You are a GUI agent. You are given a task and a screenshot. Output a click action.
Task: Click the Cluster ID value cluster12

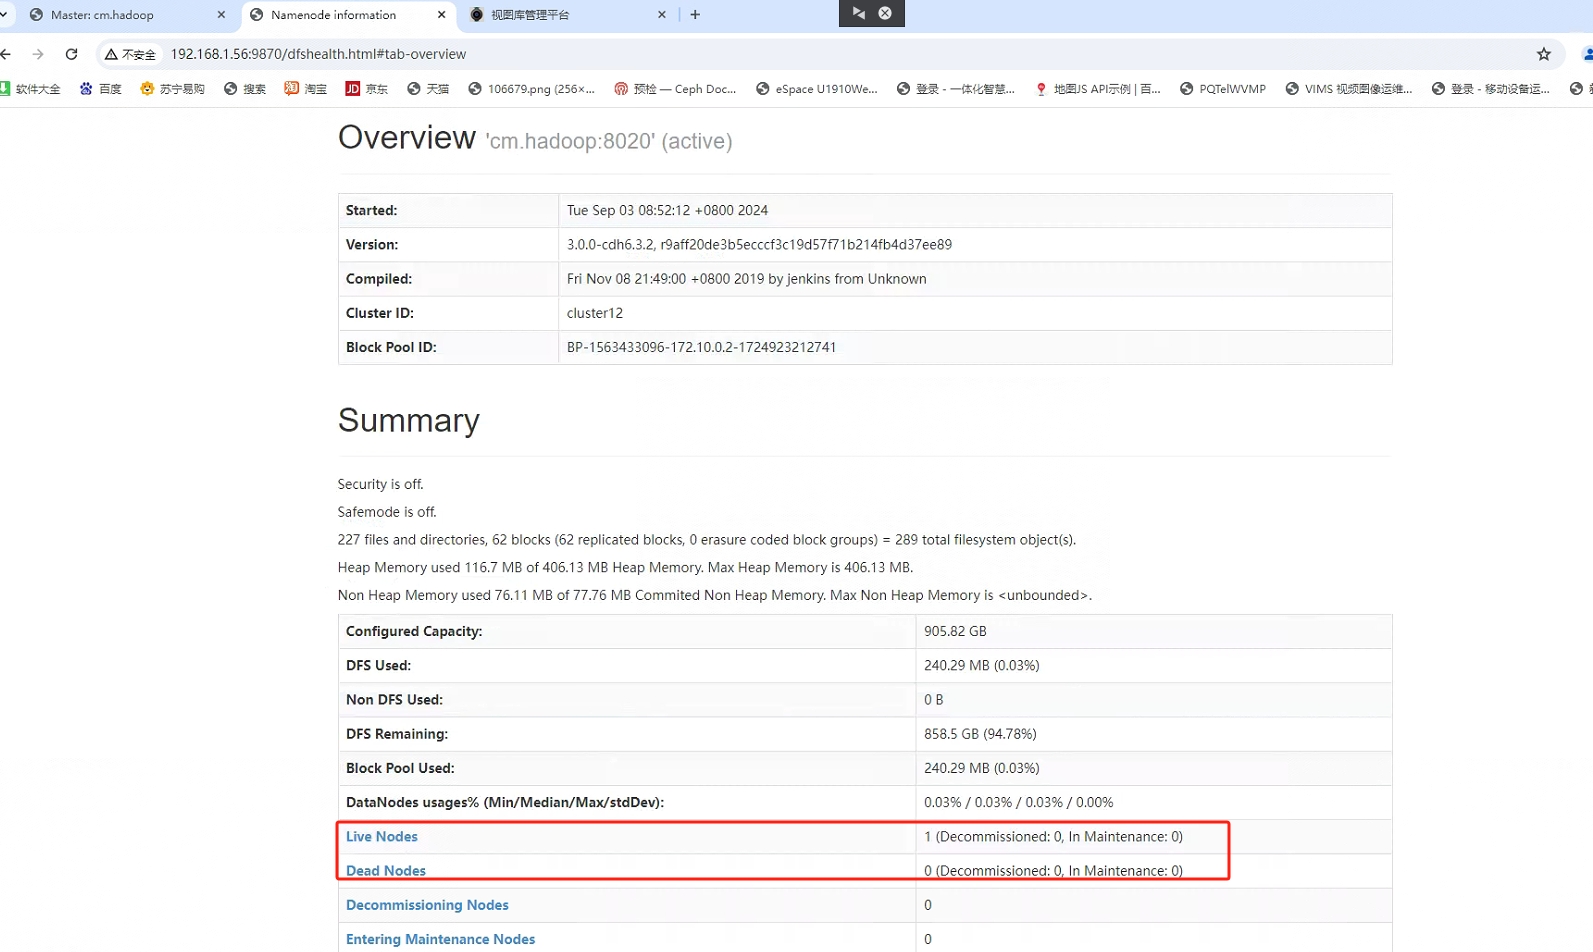pyautogui.click(x=595, y=313)
